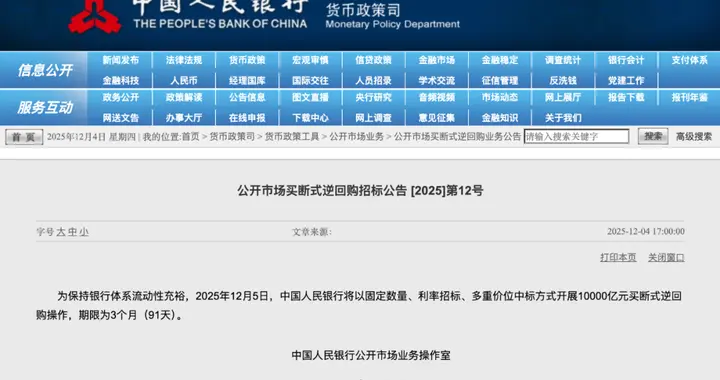Follow the 首页 breadcrumb link after 我的位置
The width and height of the screenshot is (720, 380).
[x=191, y=137]
